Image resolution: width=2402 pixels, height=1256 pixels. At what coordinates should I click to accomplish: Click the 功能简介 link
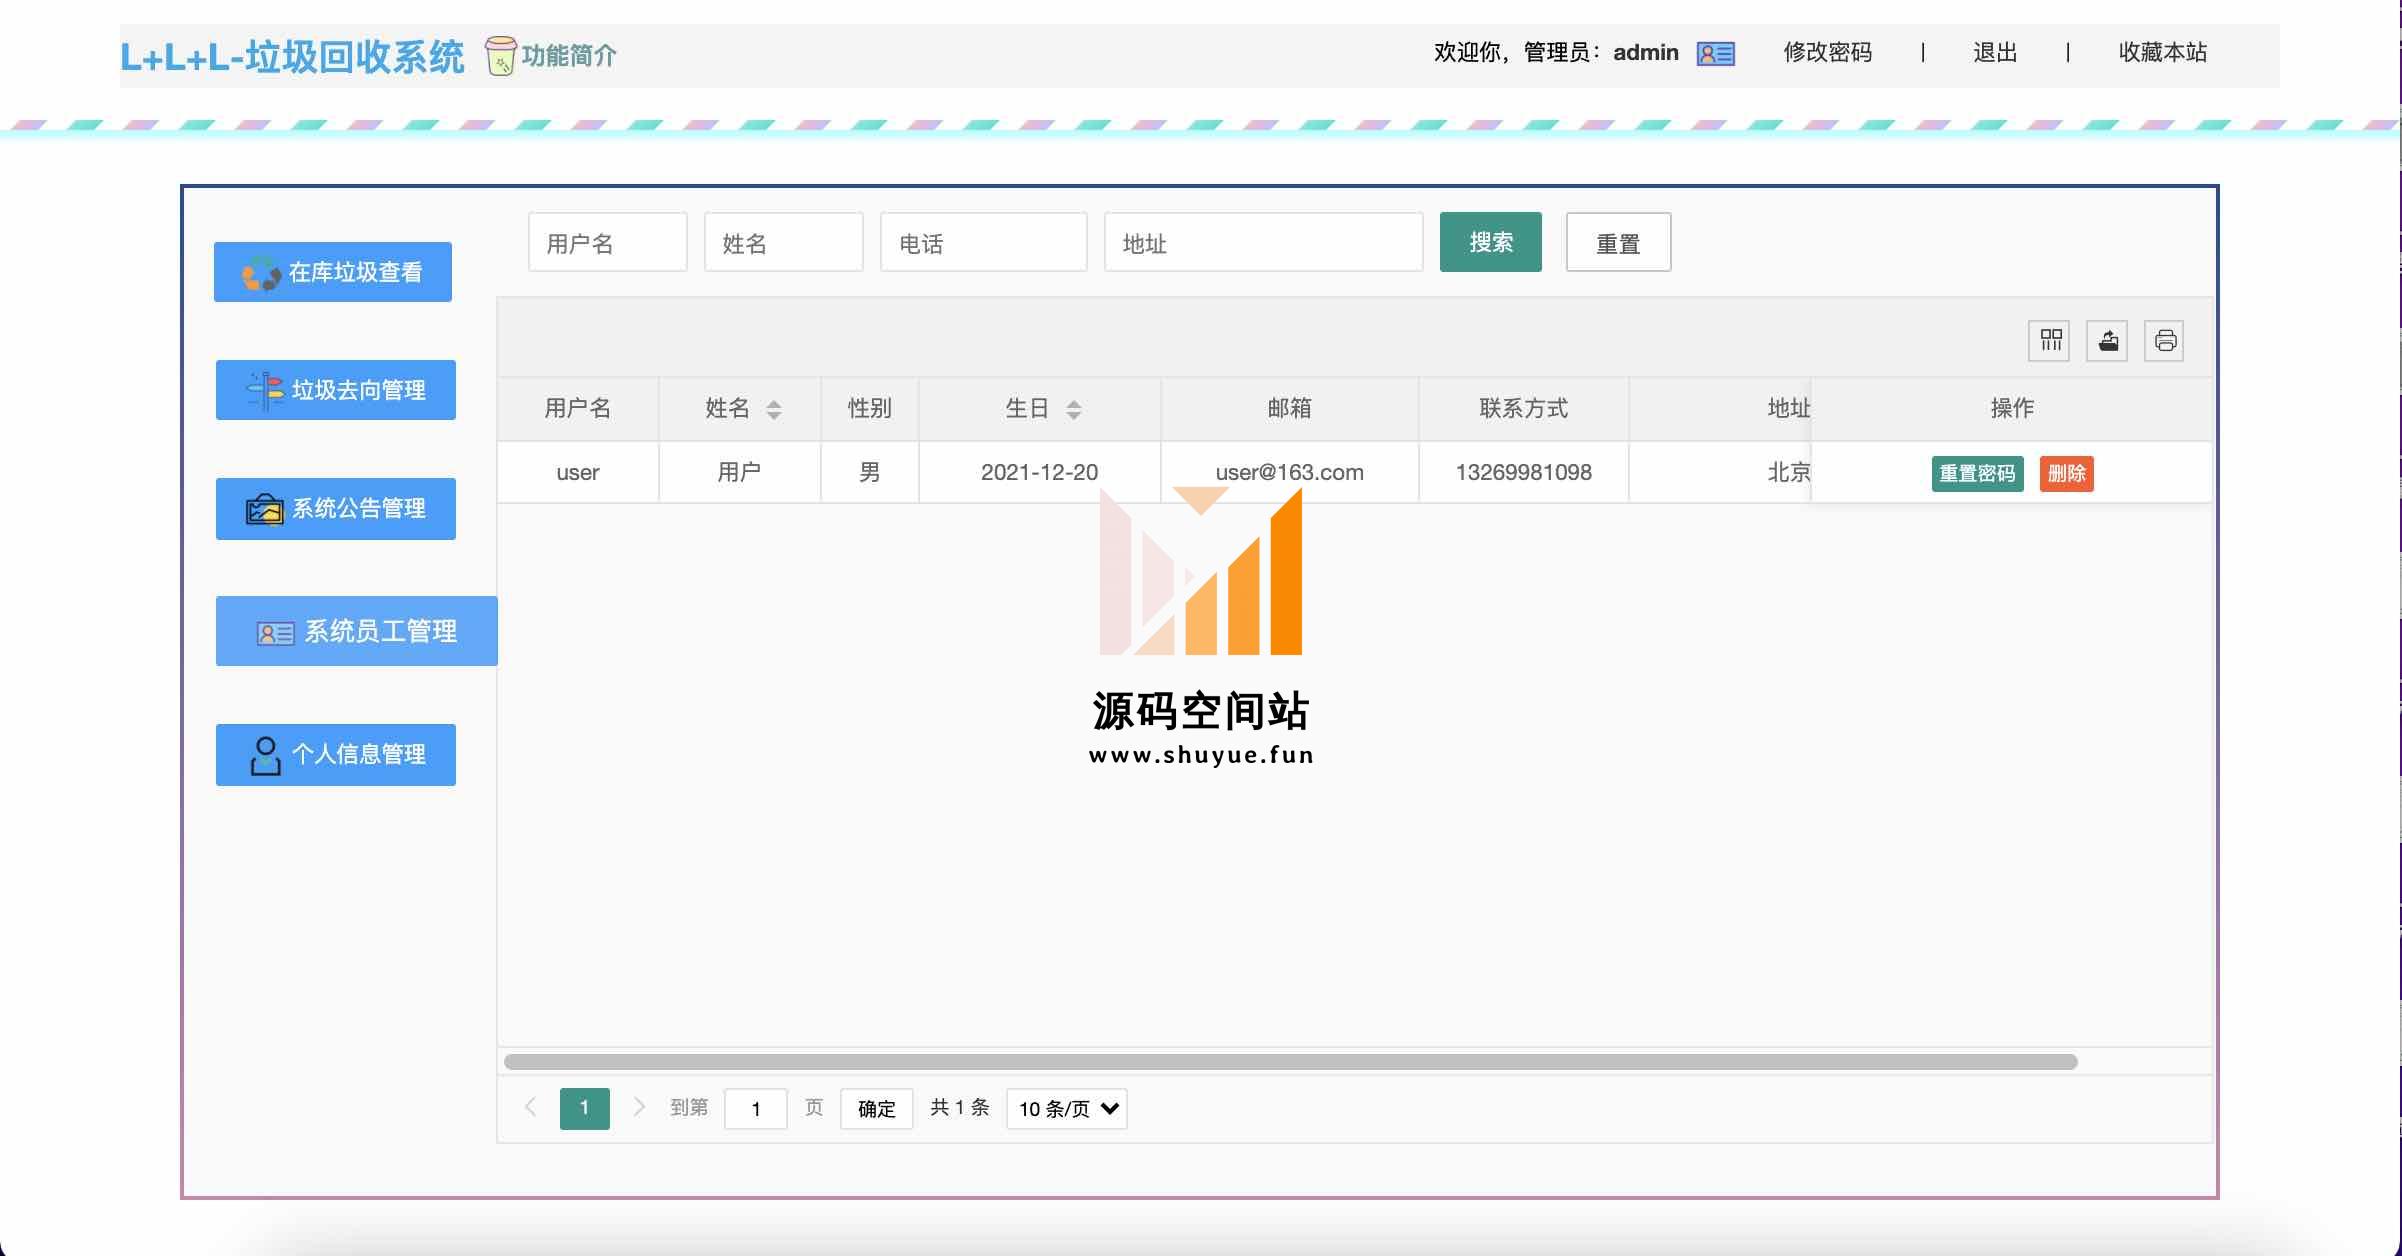tap(569, 55)
